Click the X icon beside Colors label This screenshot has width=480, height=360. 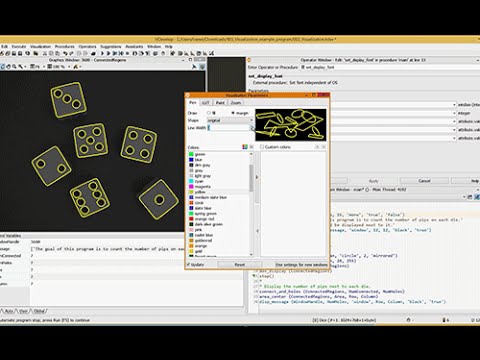(x=252, y=147)
